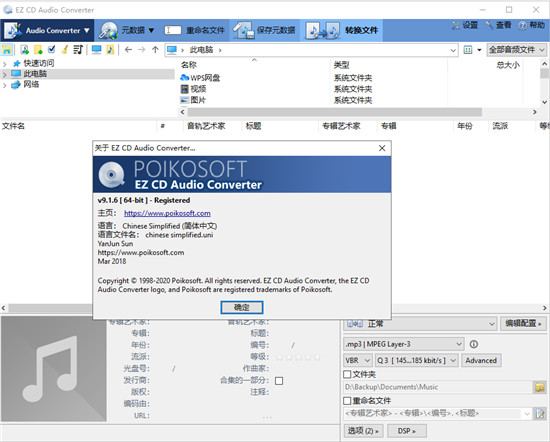550x442 pixels.
Task: Expand the 网络 tree node
Action: (x=5, y=85)
